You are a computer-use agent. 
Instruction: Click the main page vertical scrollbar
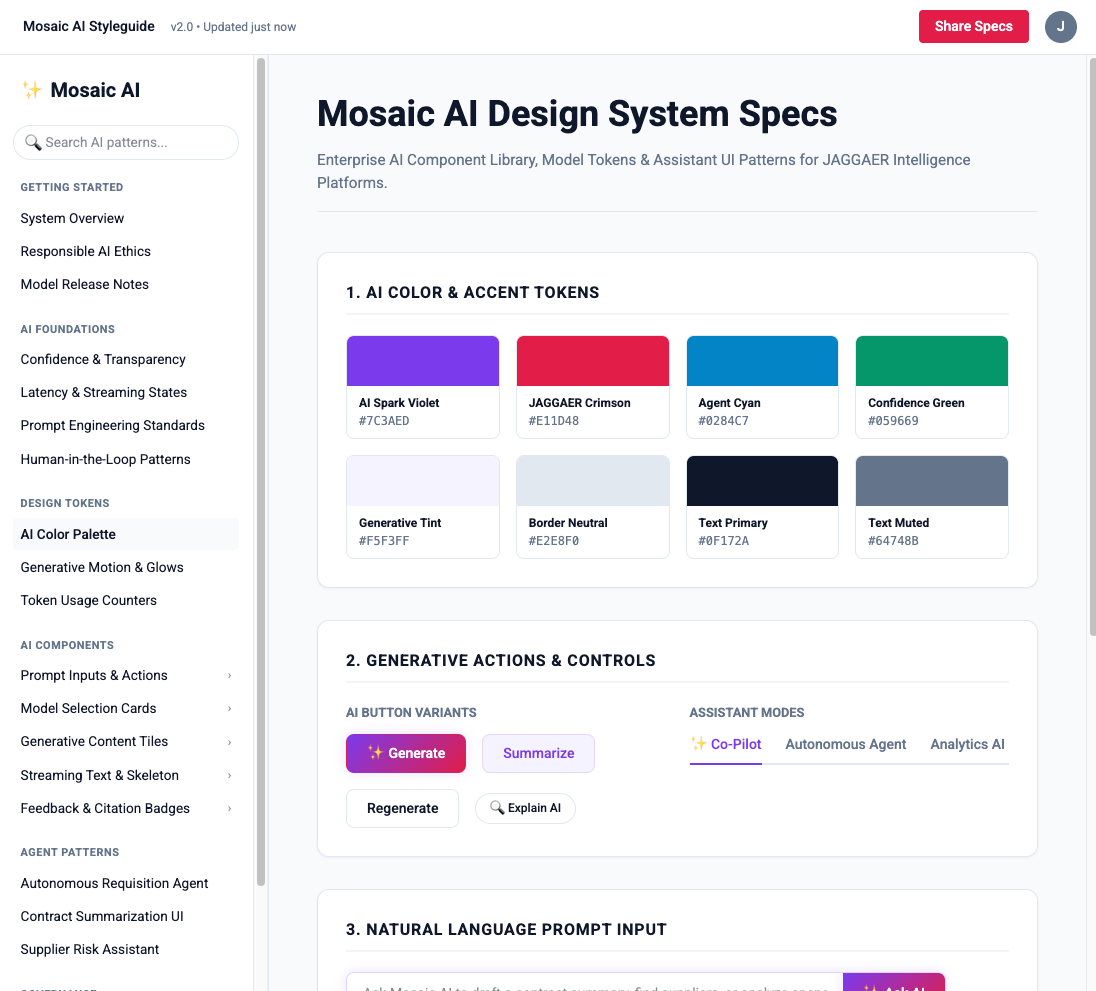(x=1092, y=347)
